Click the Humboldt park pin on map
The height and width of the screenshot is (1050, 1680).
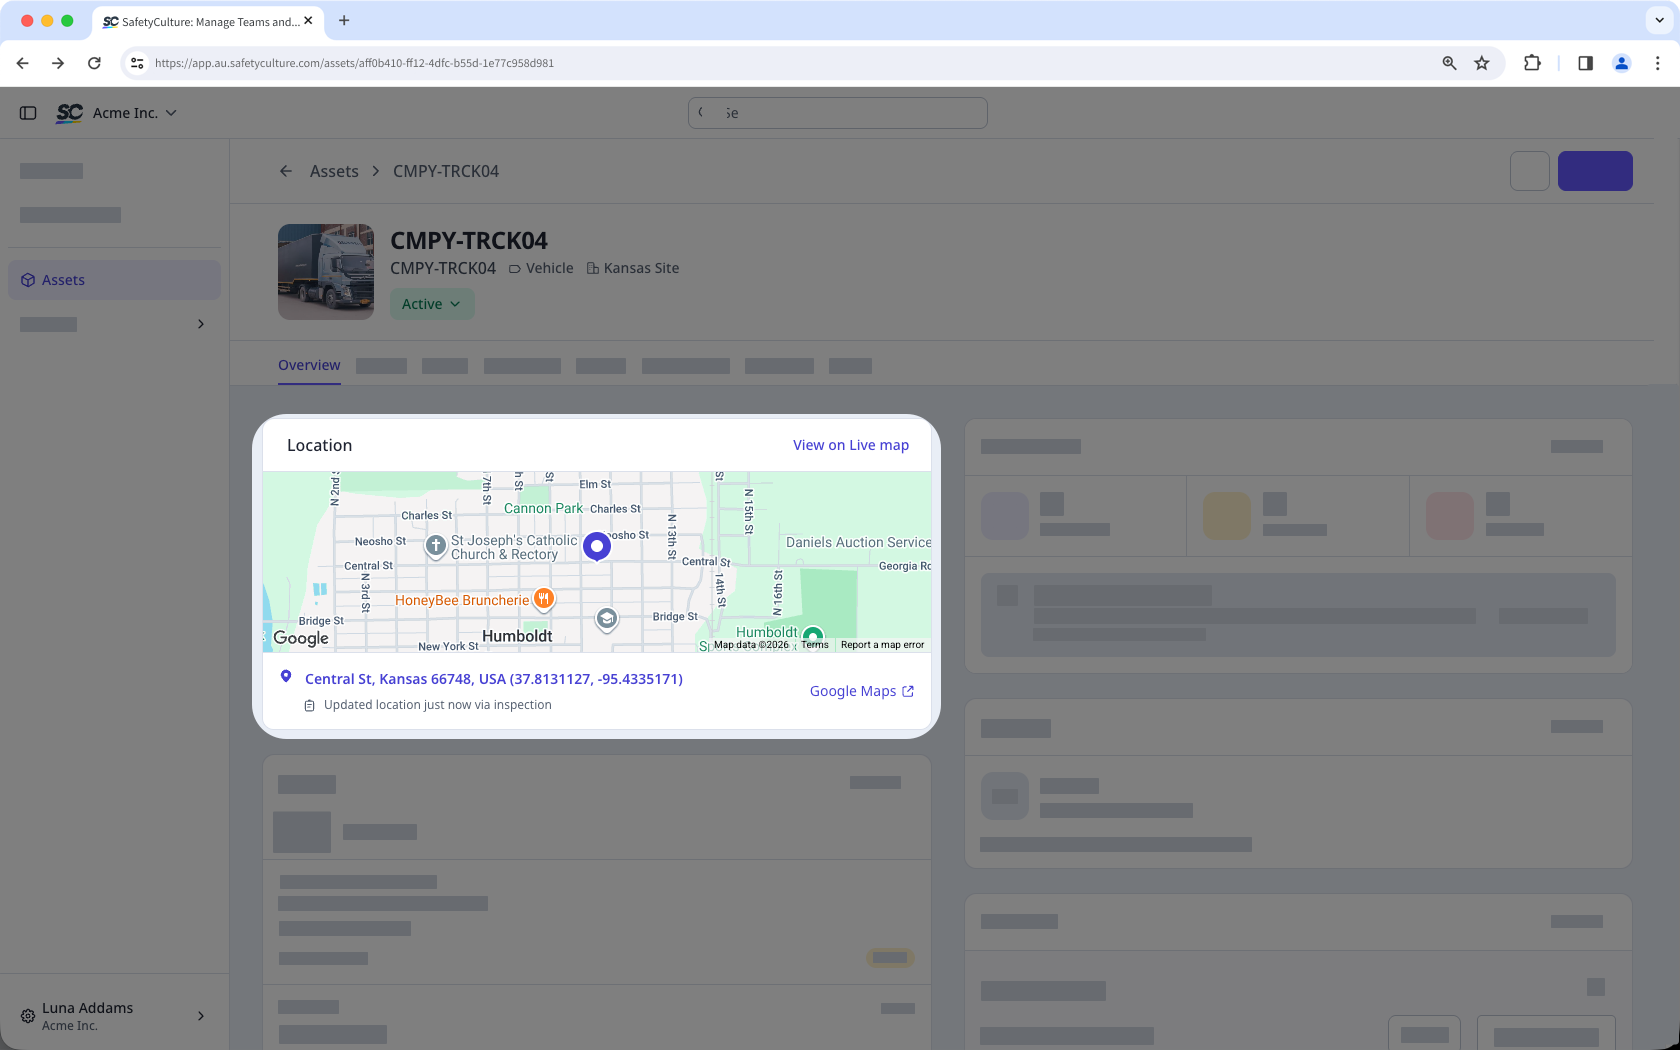(x=813, y=636)
